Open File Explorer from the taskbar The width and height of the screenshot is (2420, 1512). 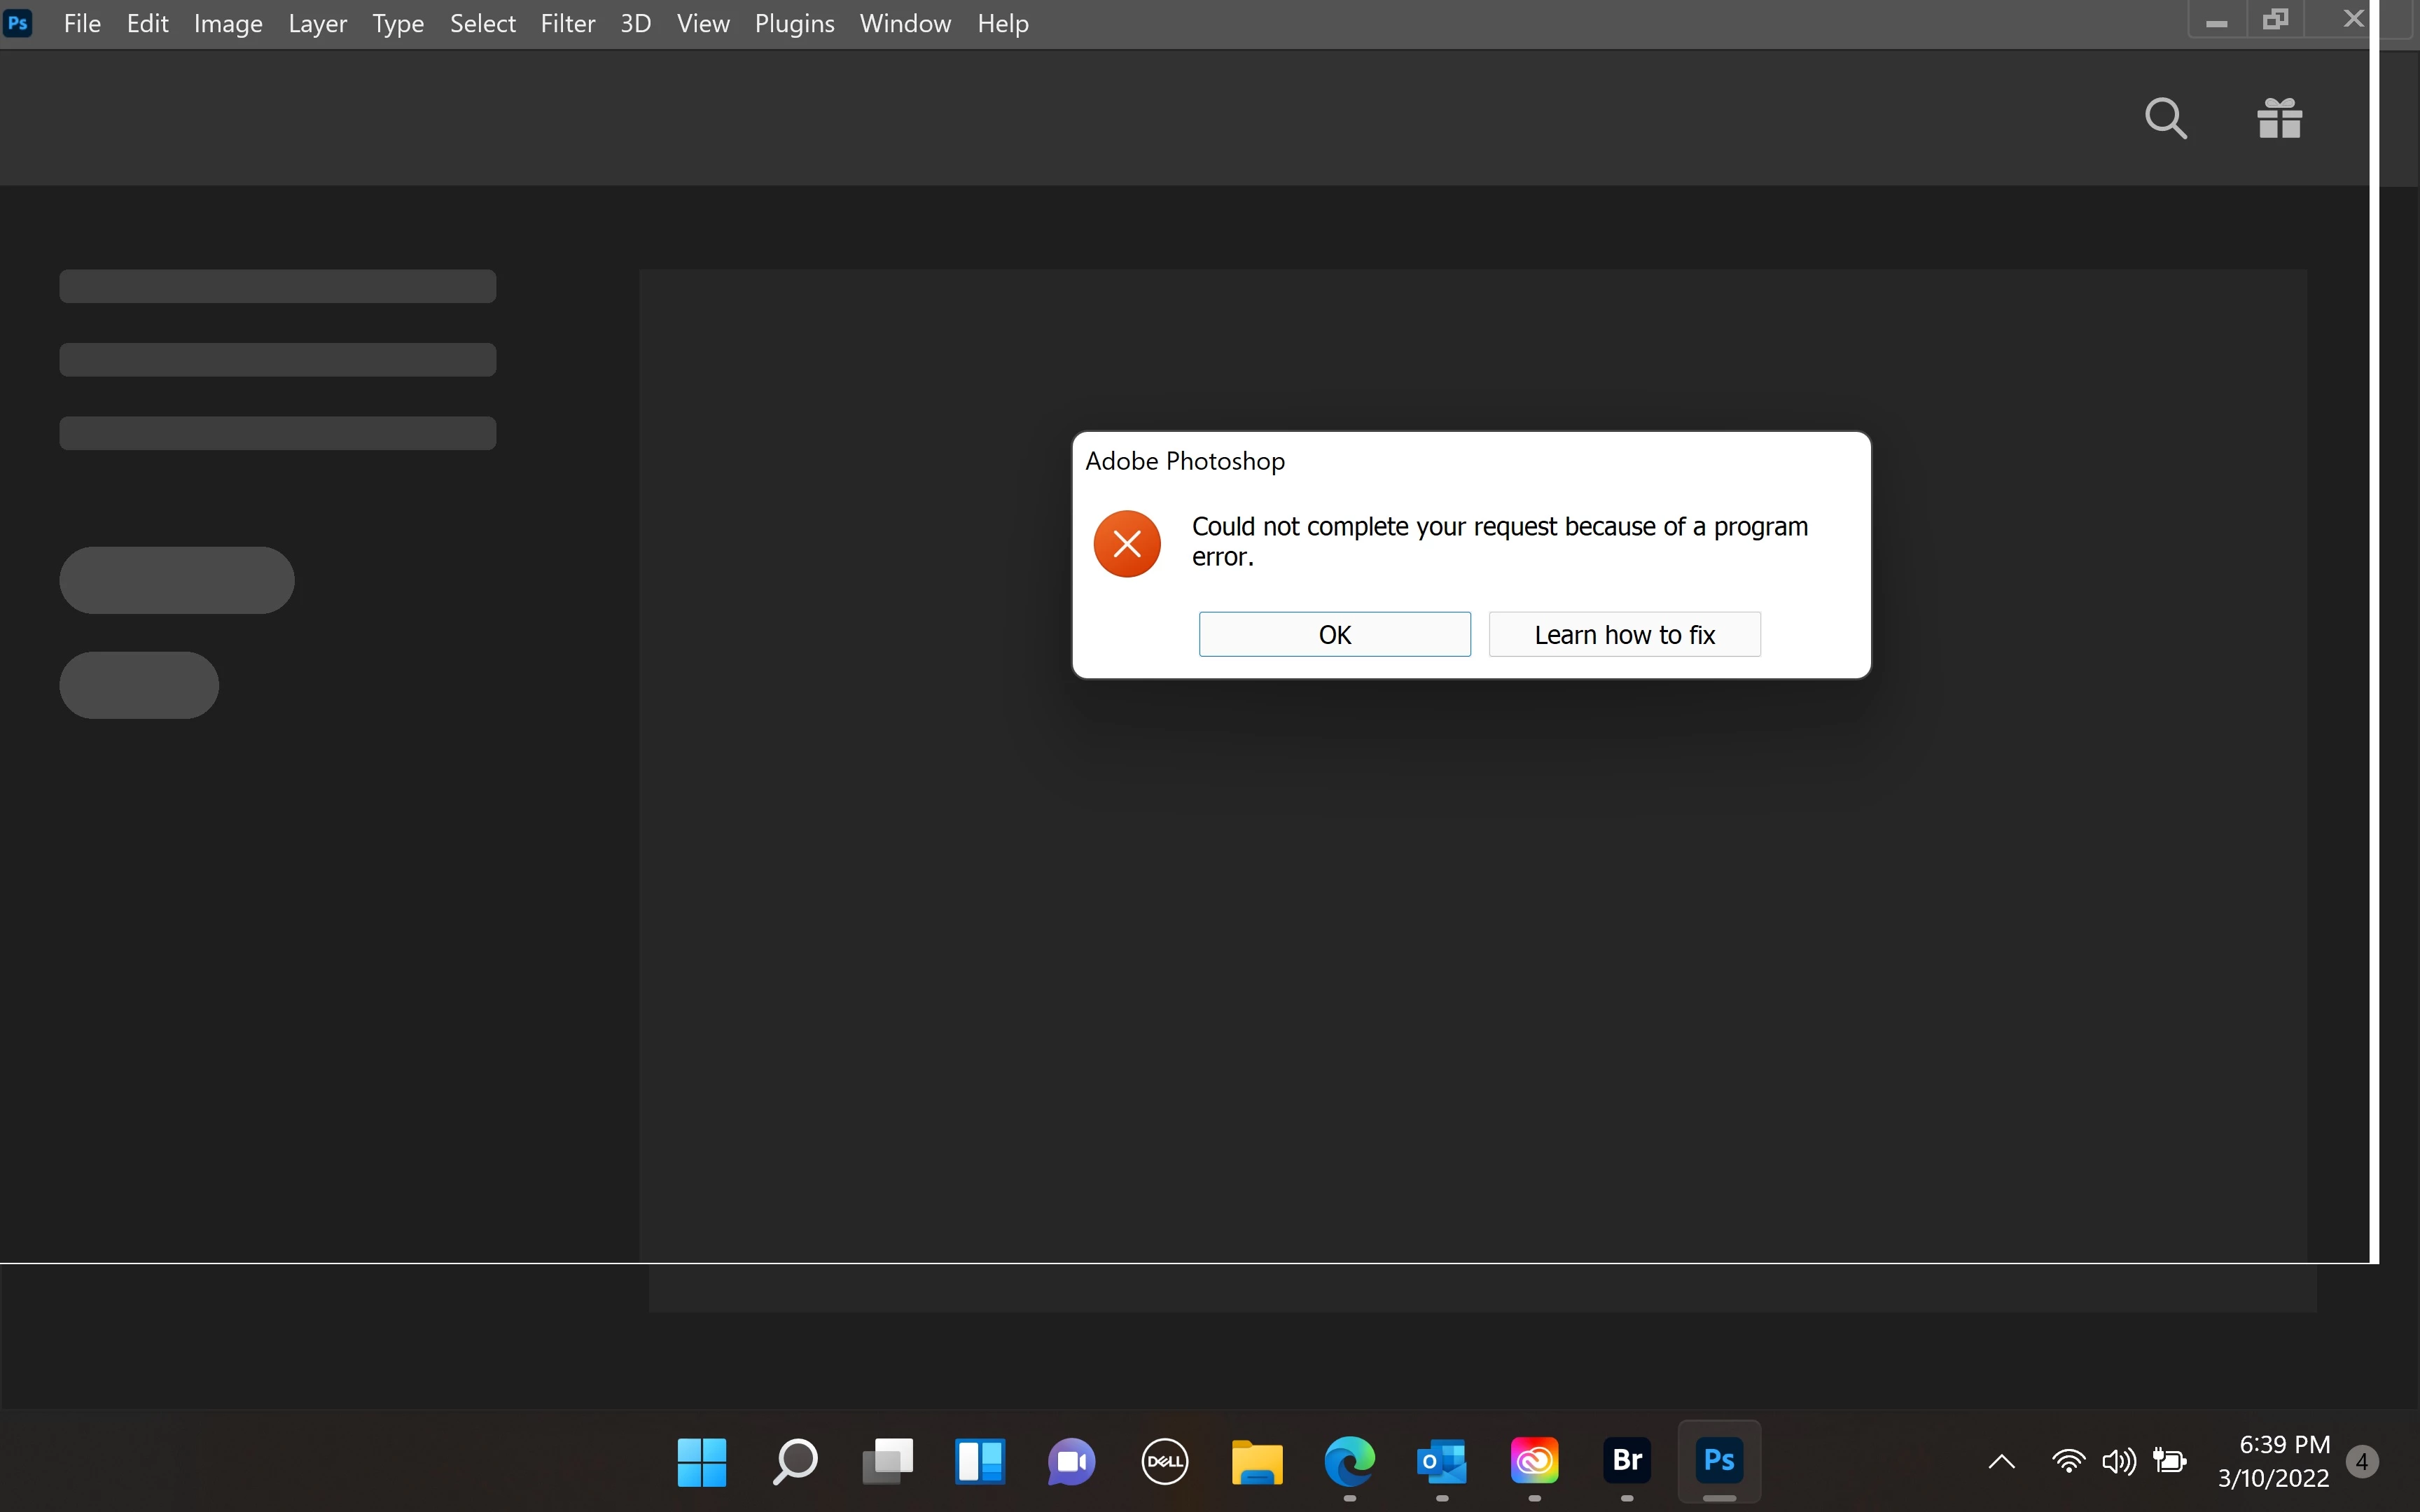(1257, 1461)
